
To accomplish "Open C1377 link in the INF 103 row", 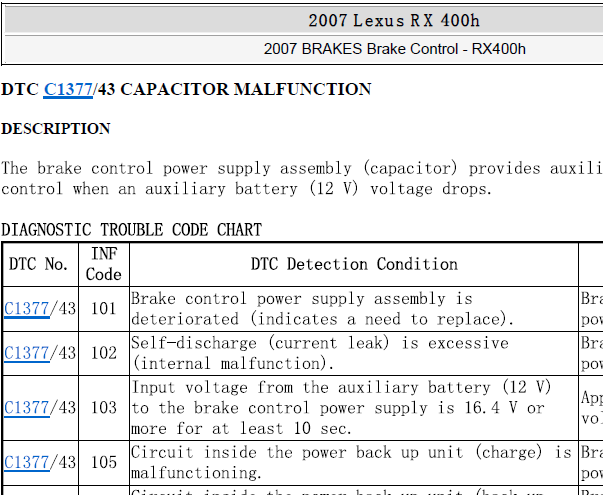I will point(27,408).
